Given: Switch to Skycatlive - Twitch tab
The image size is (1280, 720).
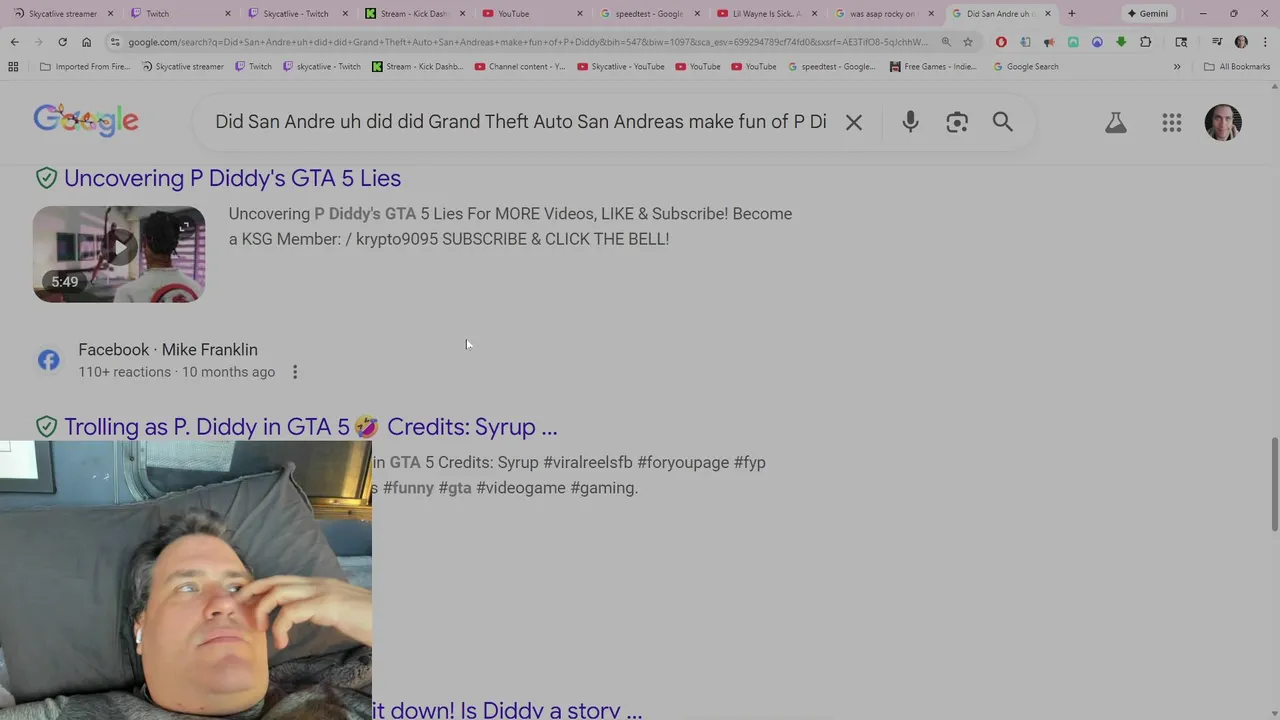Looking at the screenshot, I should pos(296,14).
